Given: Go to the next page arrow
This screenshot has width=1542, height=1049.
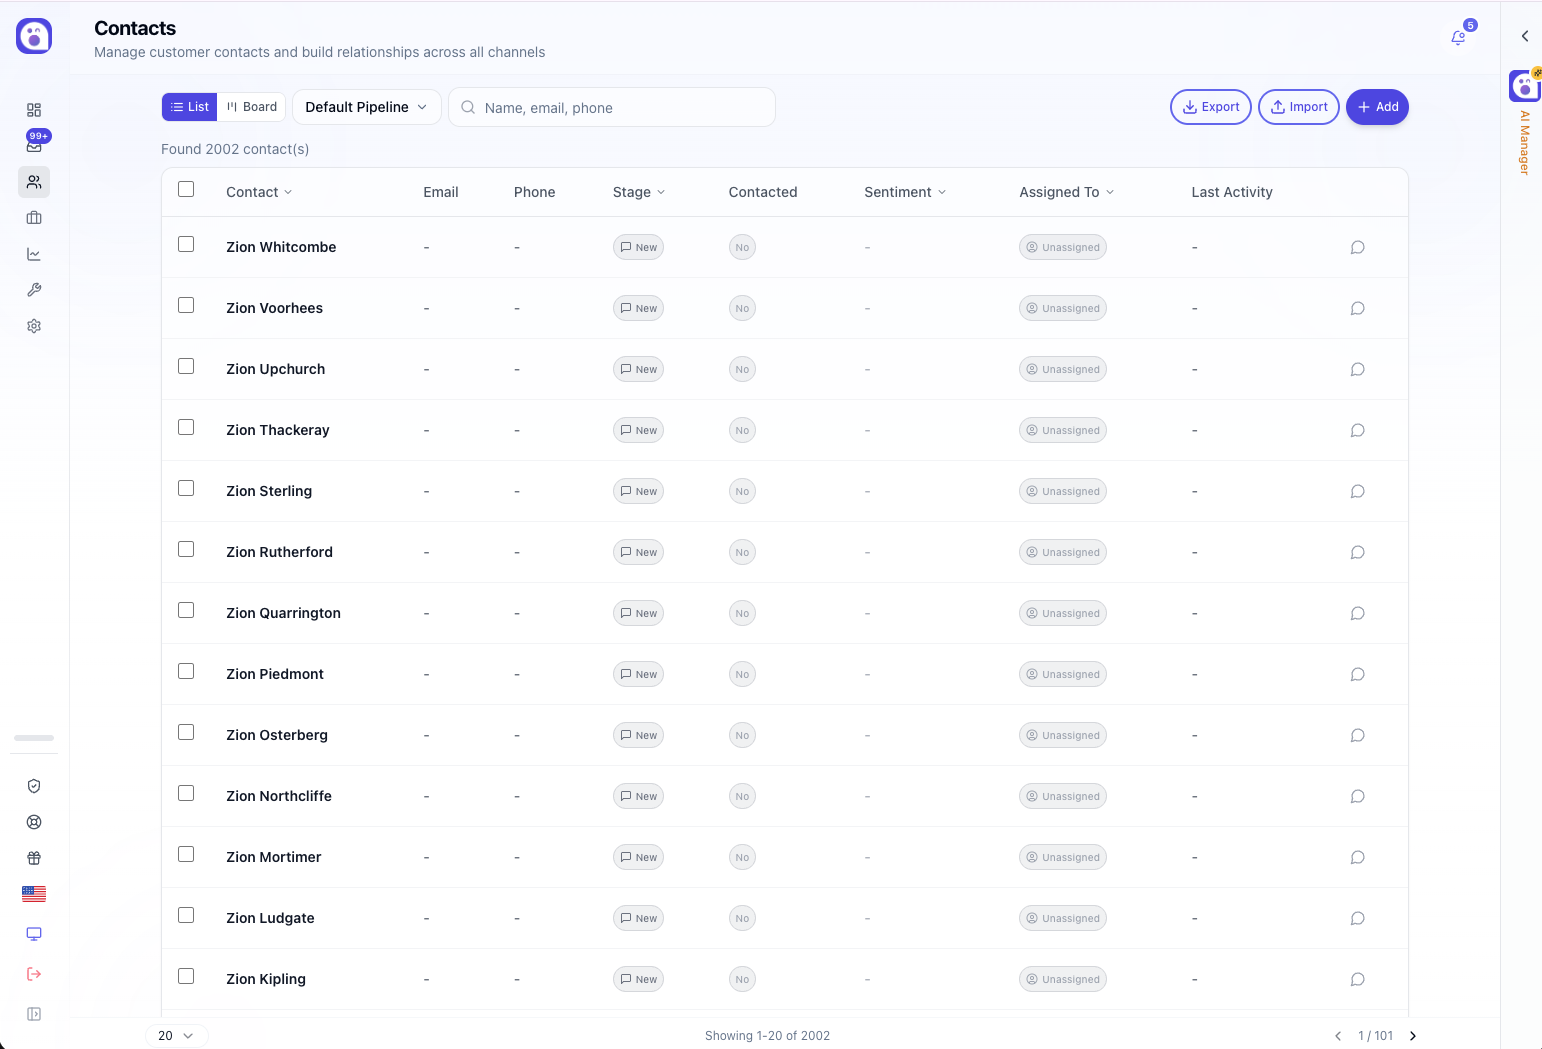Looking at the screenshot, I should point(1413,1036).
